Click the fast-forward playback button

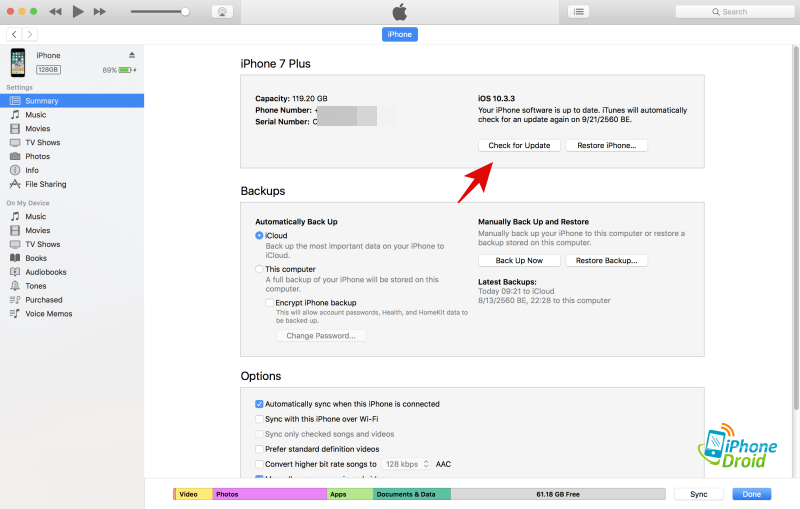point(99,11)
